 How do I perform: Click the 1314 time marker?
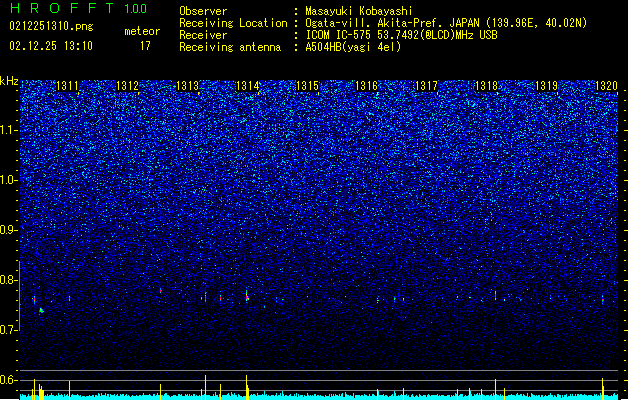248,86
